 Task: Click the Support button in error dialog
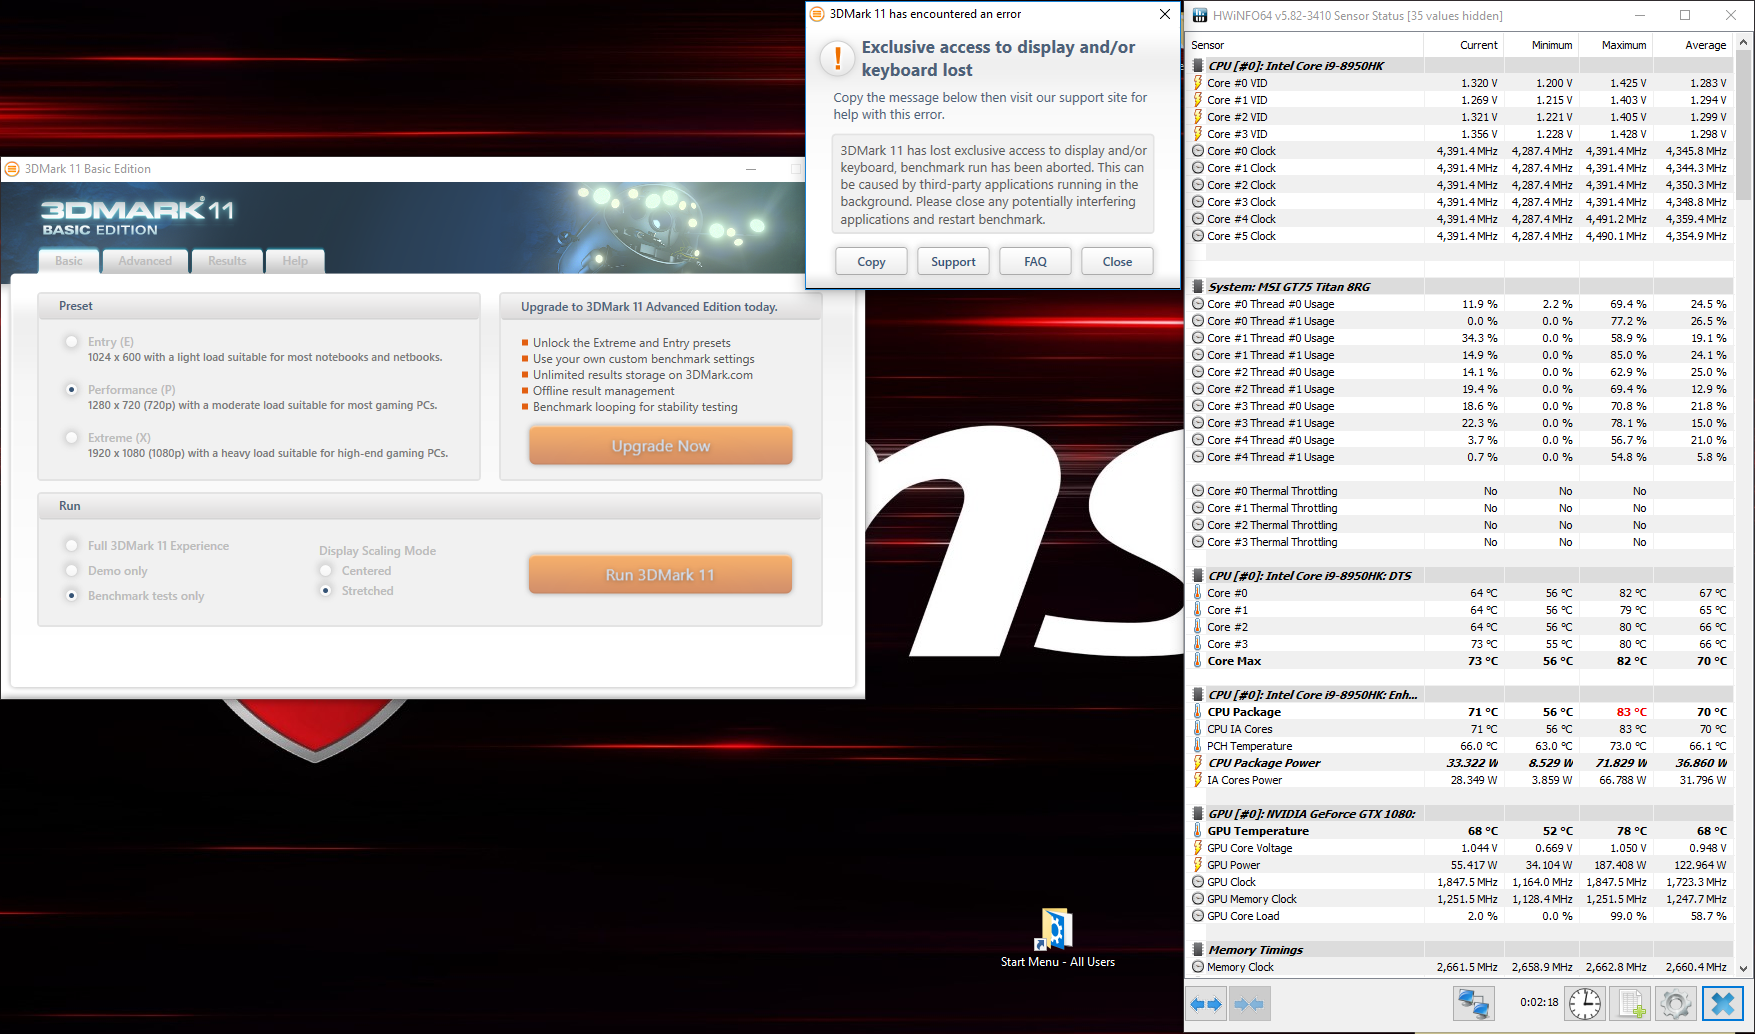(x=953, y=262)
